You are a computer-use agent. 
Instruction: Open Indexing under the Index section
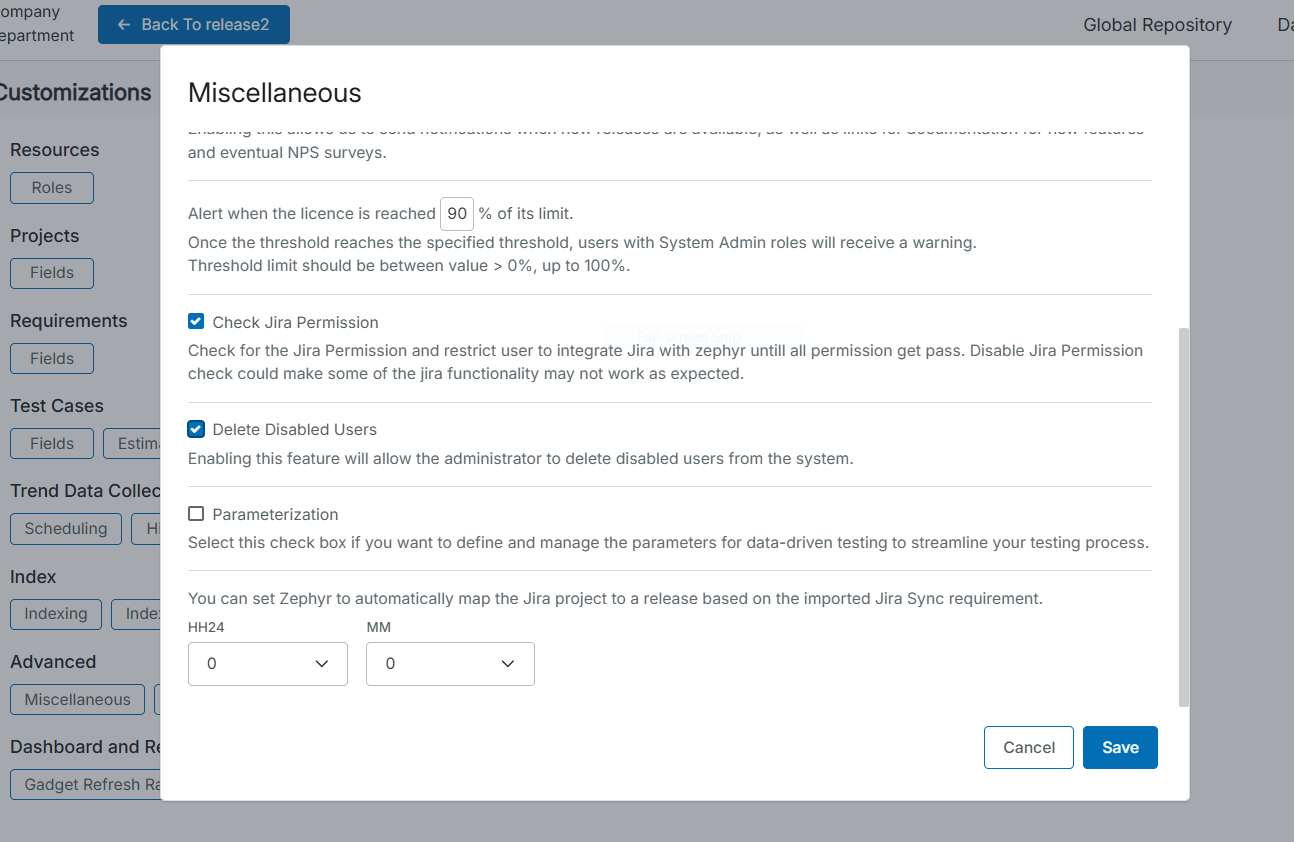pos(56,614)
